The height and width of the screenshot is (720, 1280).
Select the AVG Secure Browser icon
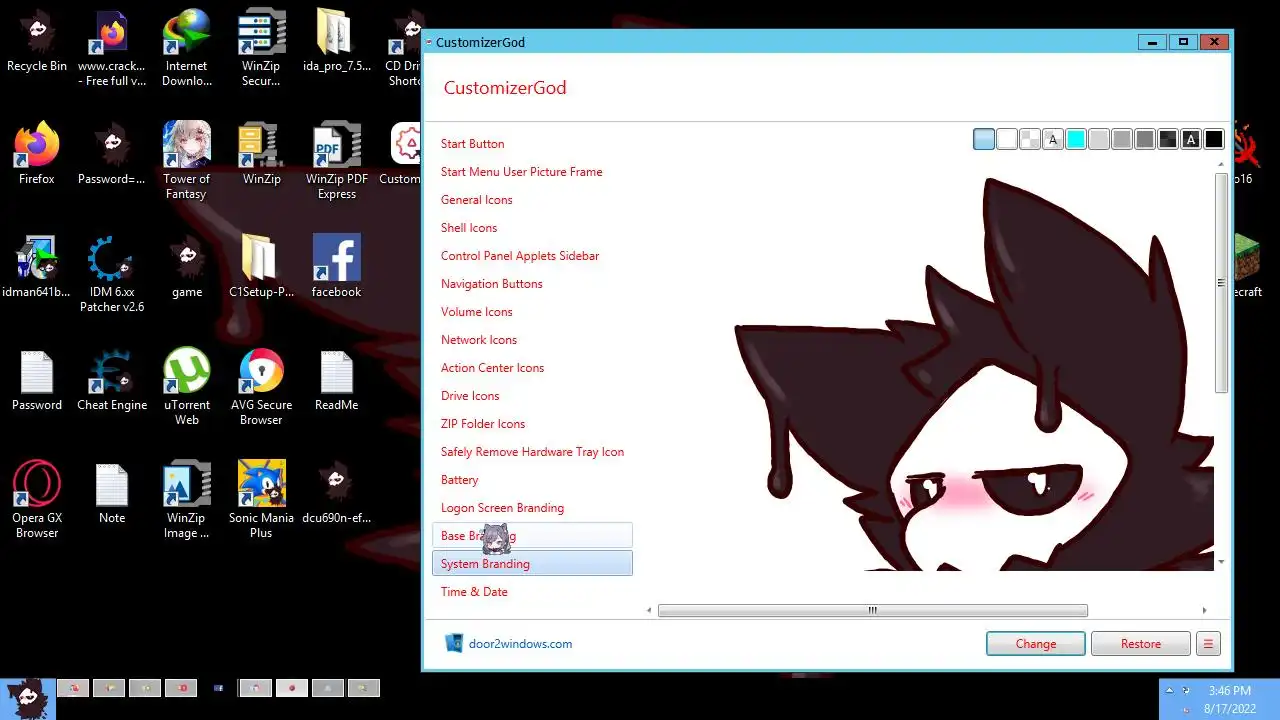261,388
